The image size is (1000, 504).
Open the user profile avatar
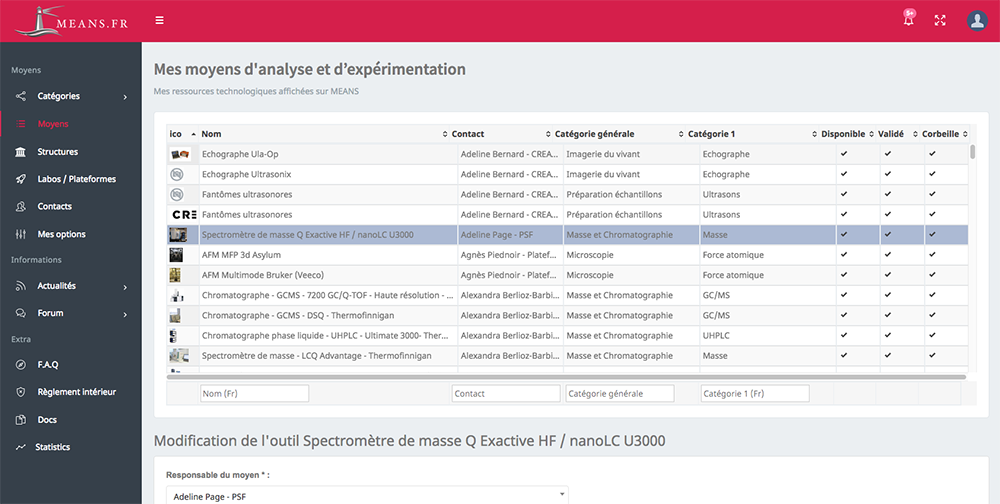(977, 20)
